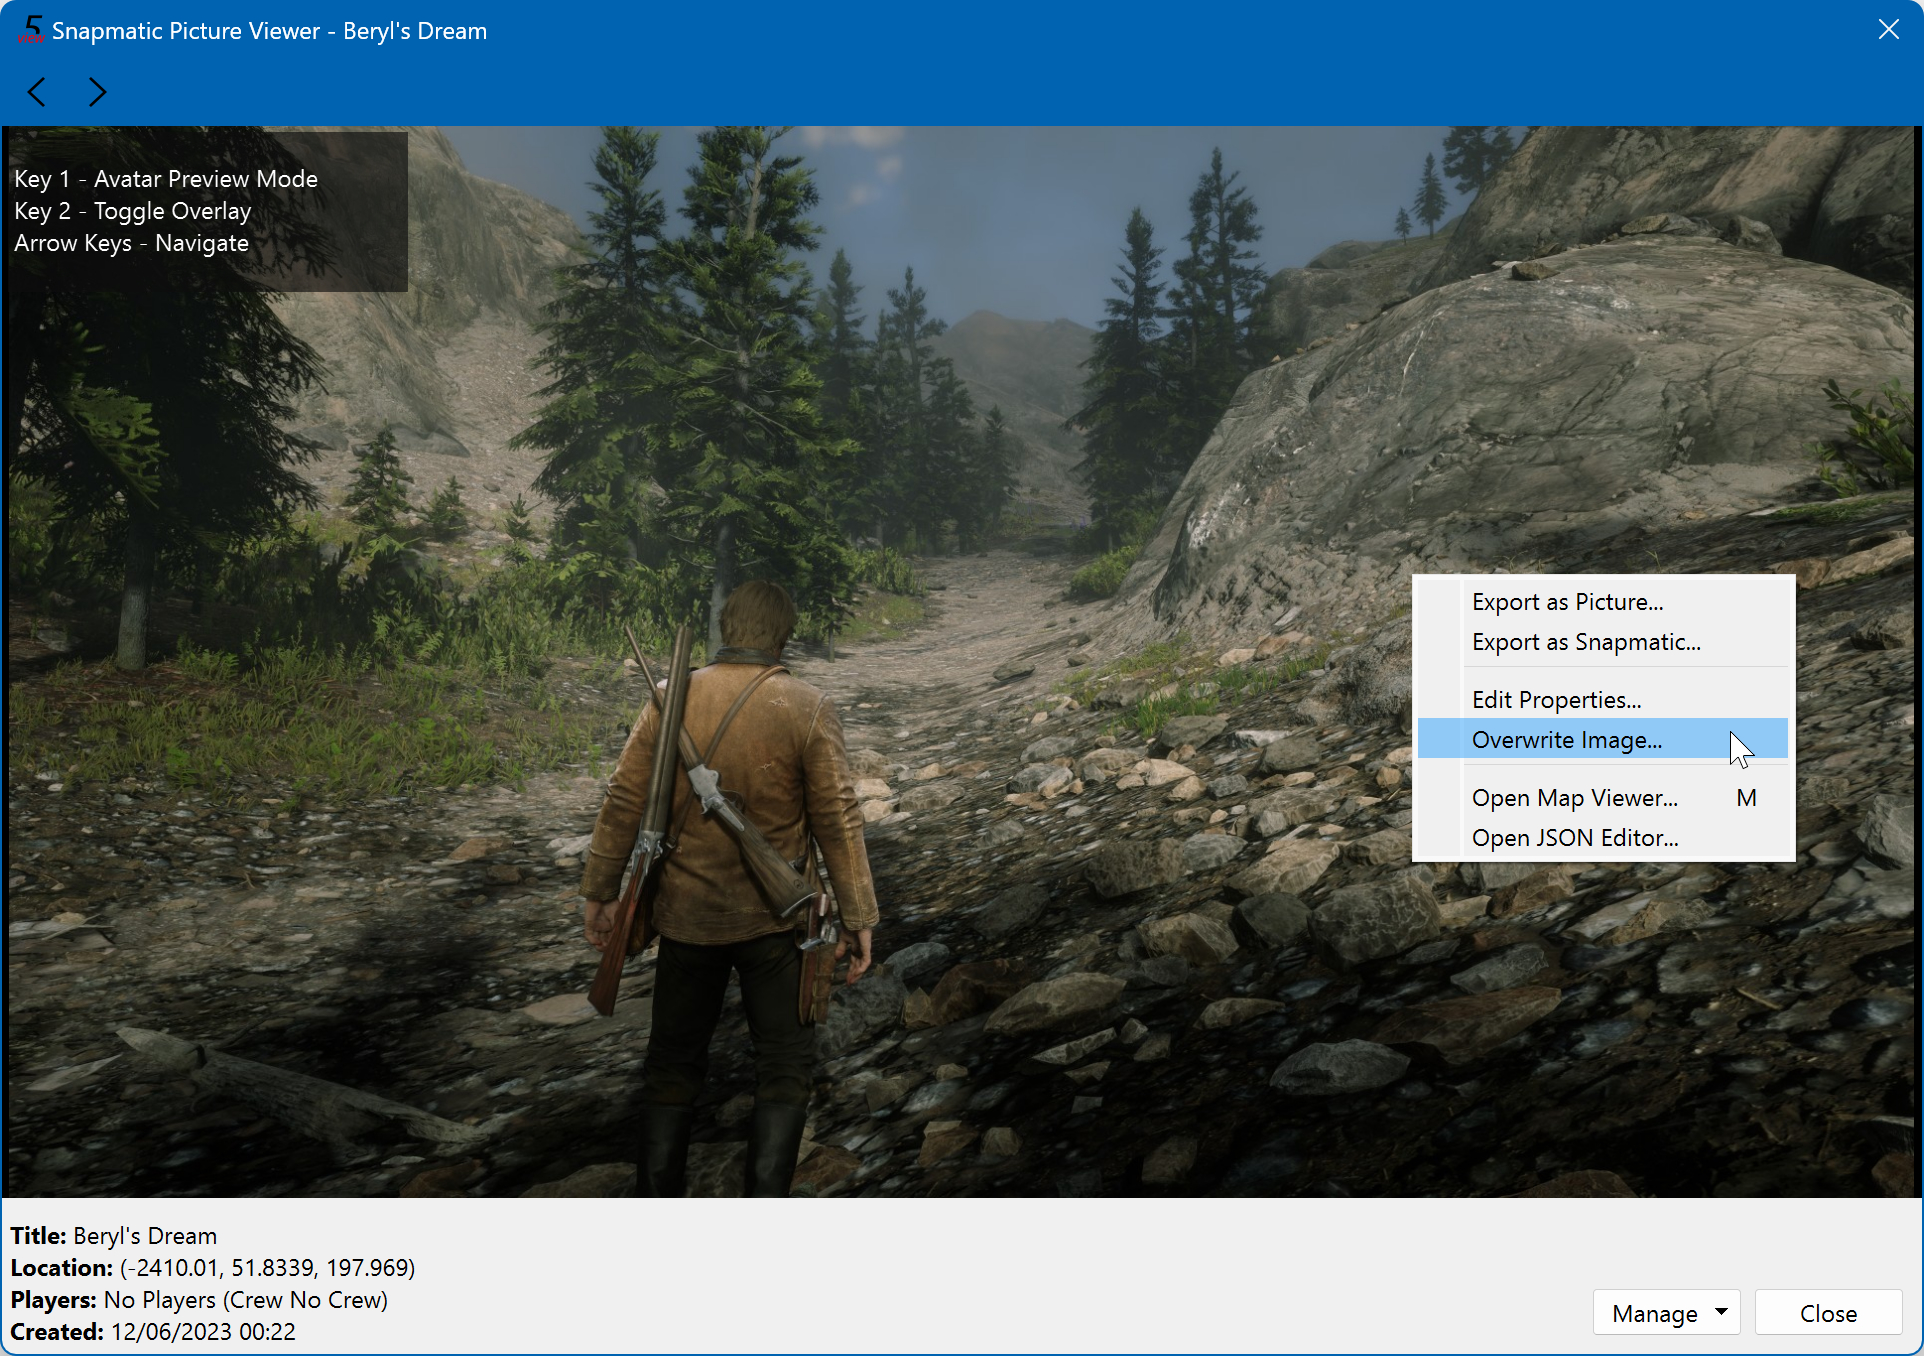
Task: Select Overwrite Image... menu entry
Action: click(1566, 740)
